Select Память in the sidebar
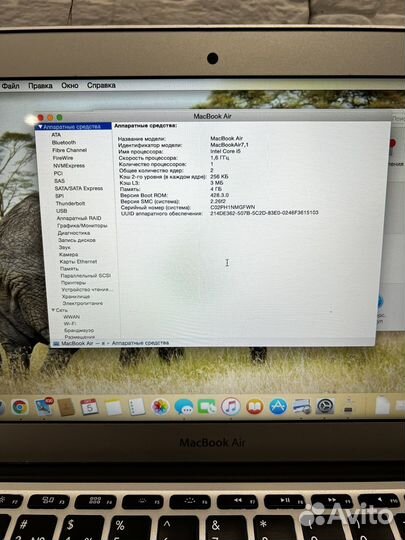 (69, 269)
